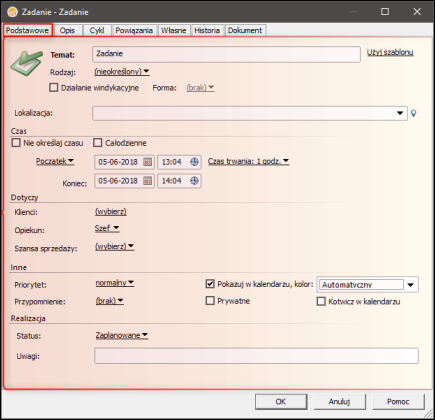
Task: Click the map pin icon beside Lokalizacja
Action: tap(414, 113)
